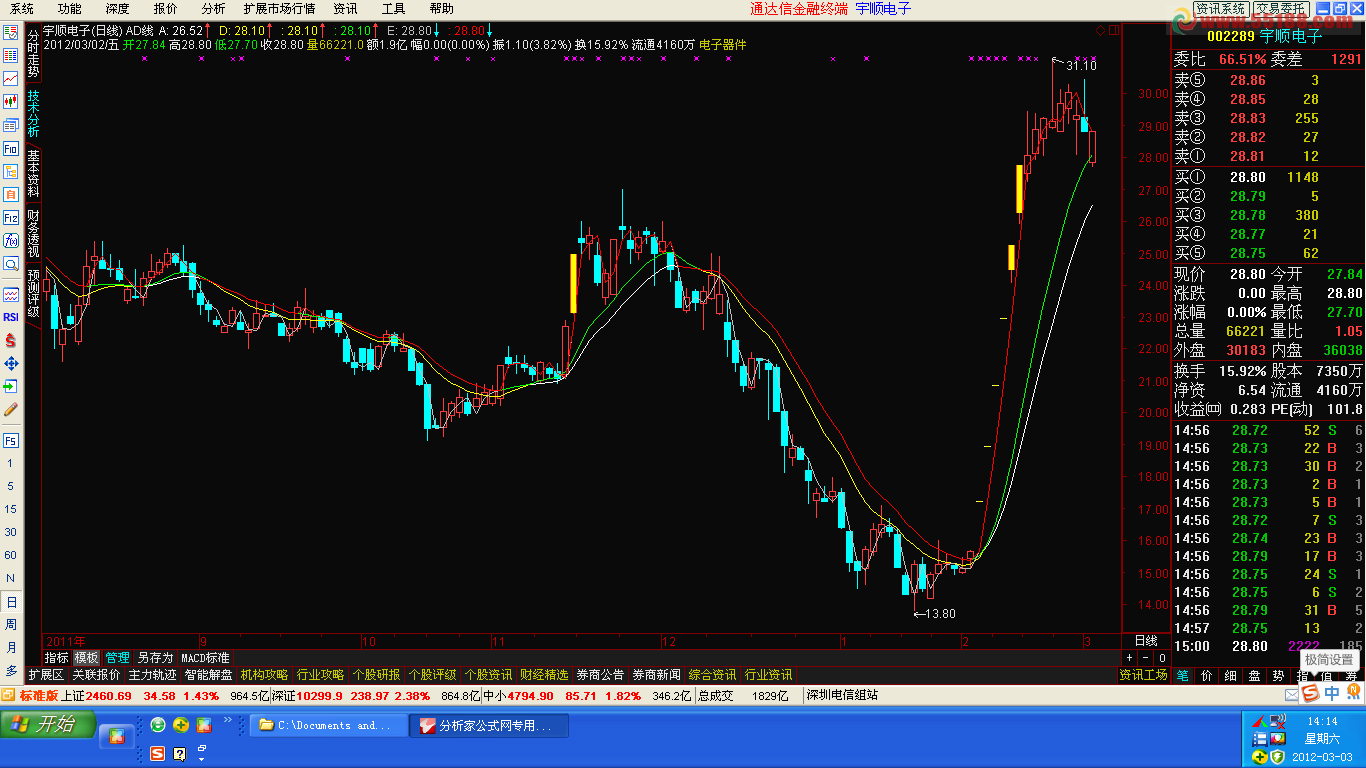Open the 财务透视 vertical tab

pos(33,233)
